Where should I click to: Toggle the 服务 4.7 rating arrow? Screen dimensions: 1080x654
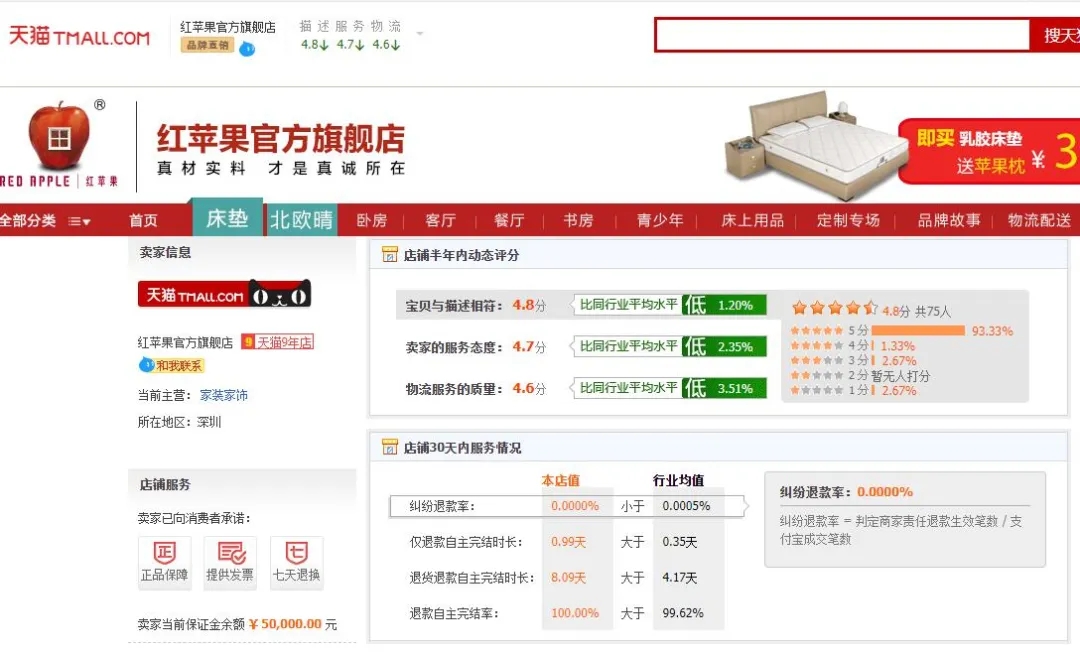coord(350,45)
